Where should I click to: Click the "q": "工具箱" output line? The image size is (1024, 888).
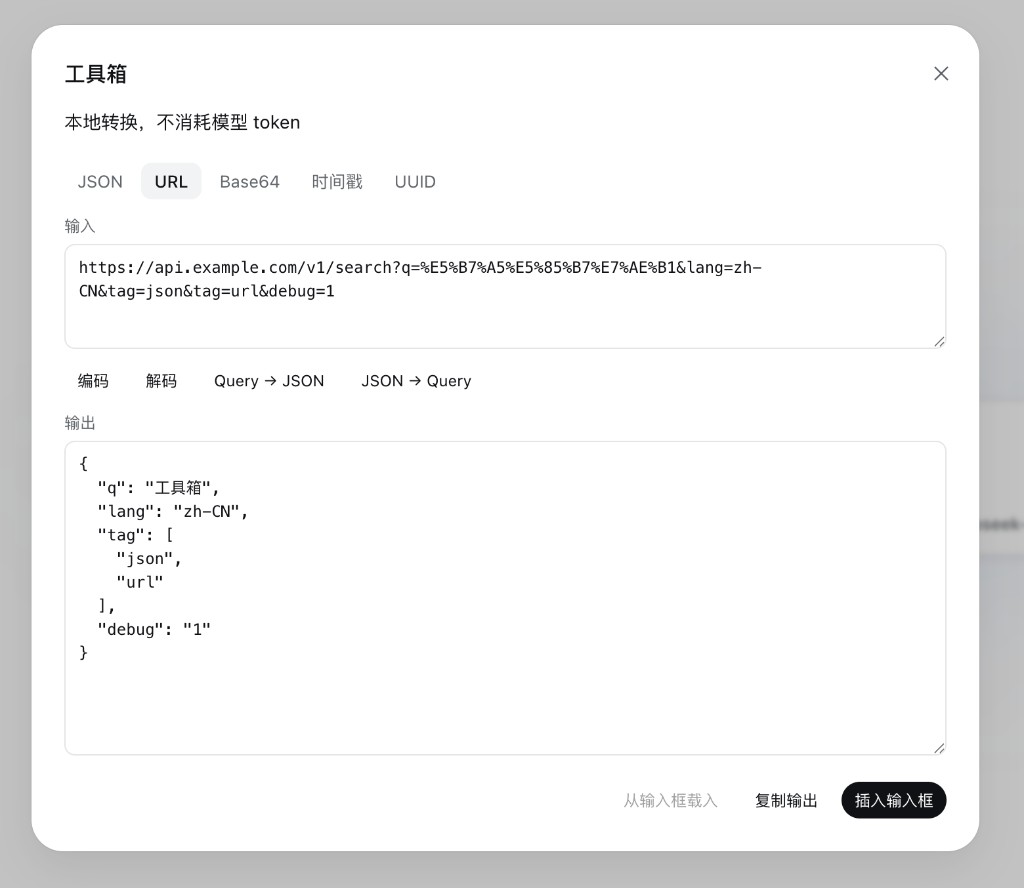pos(159,488)
